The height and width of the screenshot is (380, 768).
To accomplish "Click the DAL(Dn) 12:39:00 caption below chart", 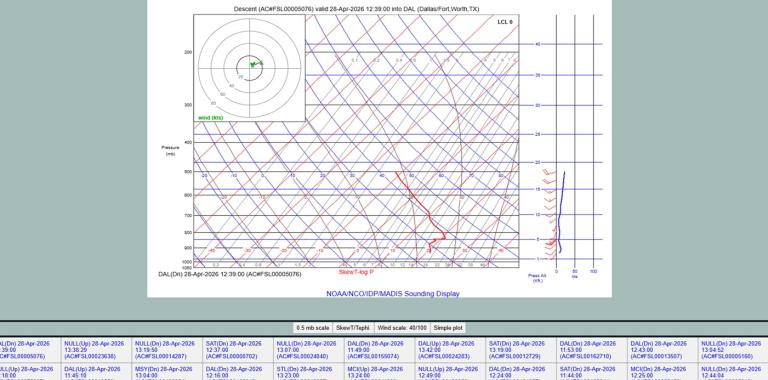I will coord(230,274).
